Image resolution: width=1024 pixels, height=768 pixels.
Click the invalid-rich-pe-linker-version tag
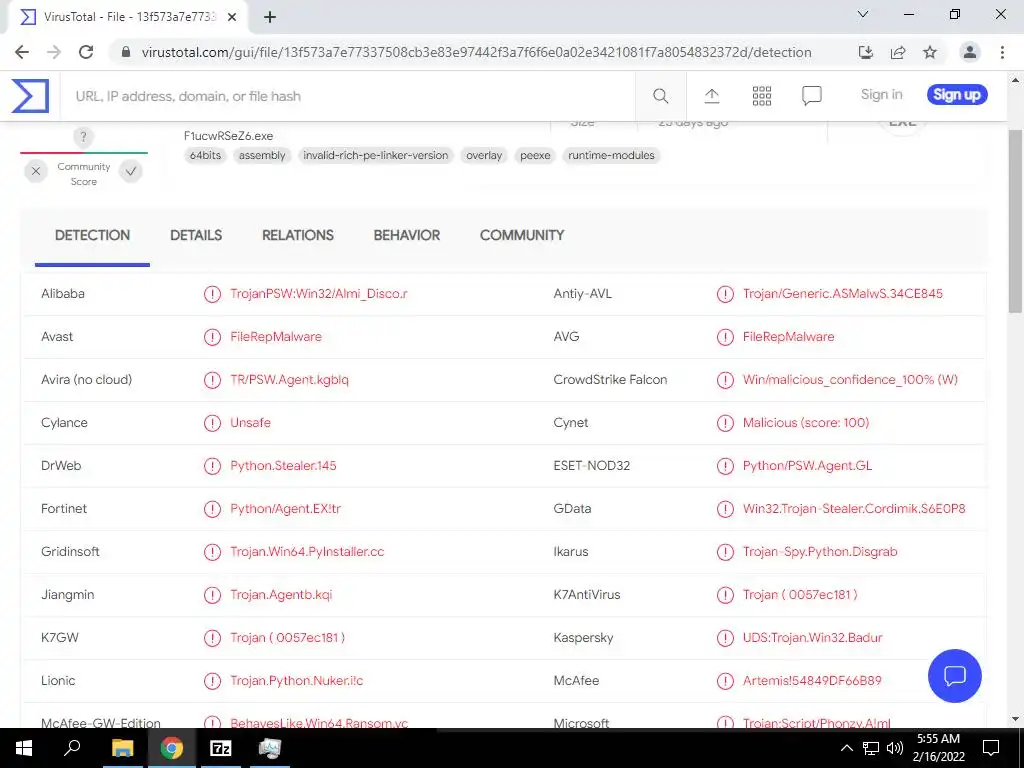[x=376, y=155]
